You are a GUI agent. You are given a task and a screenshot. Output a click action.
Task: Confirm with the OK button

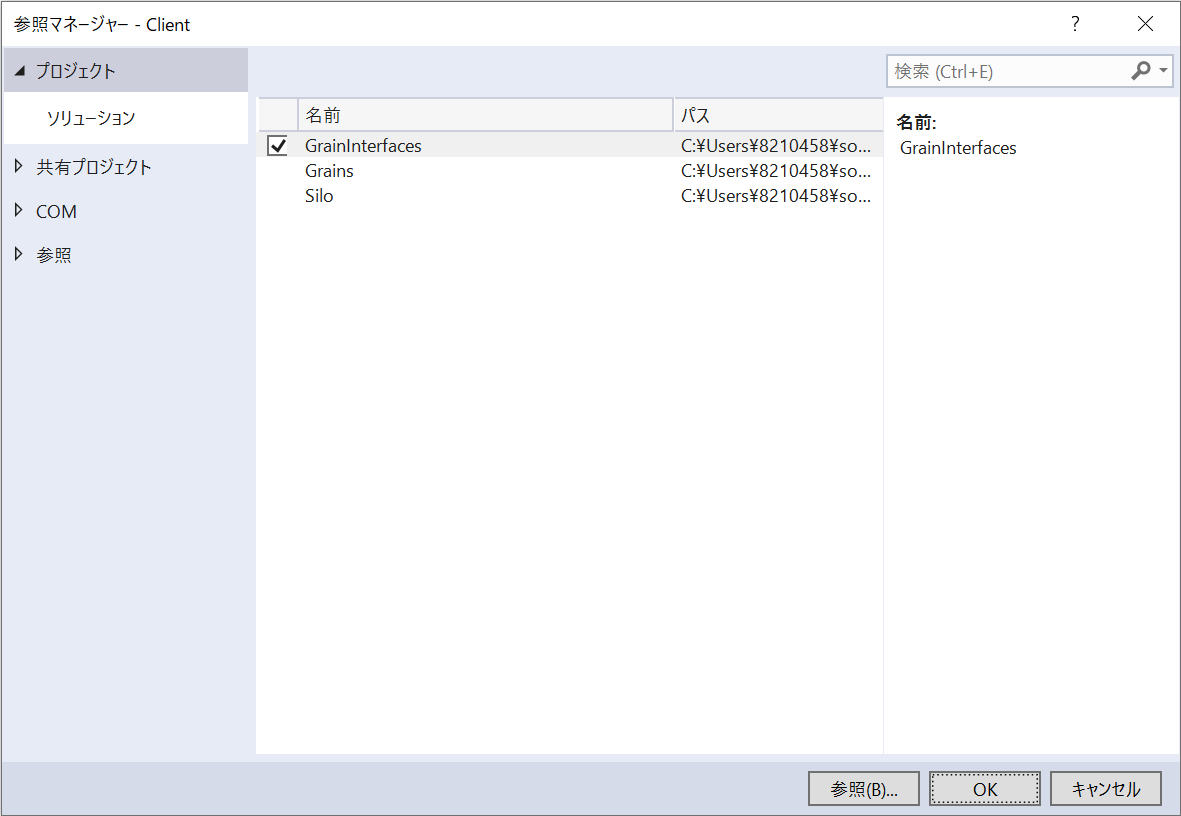pyautogui.click(x=985, y=789)
